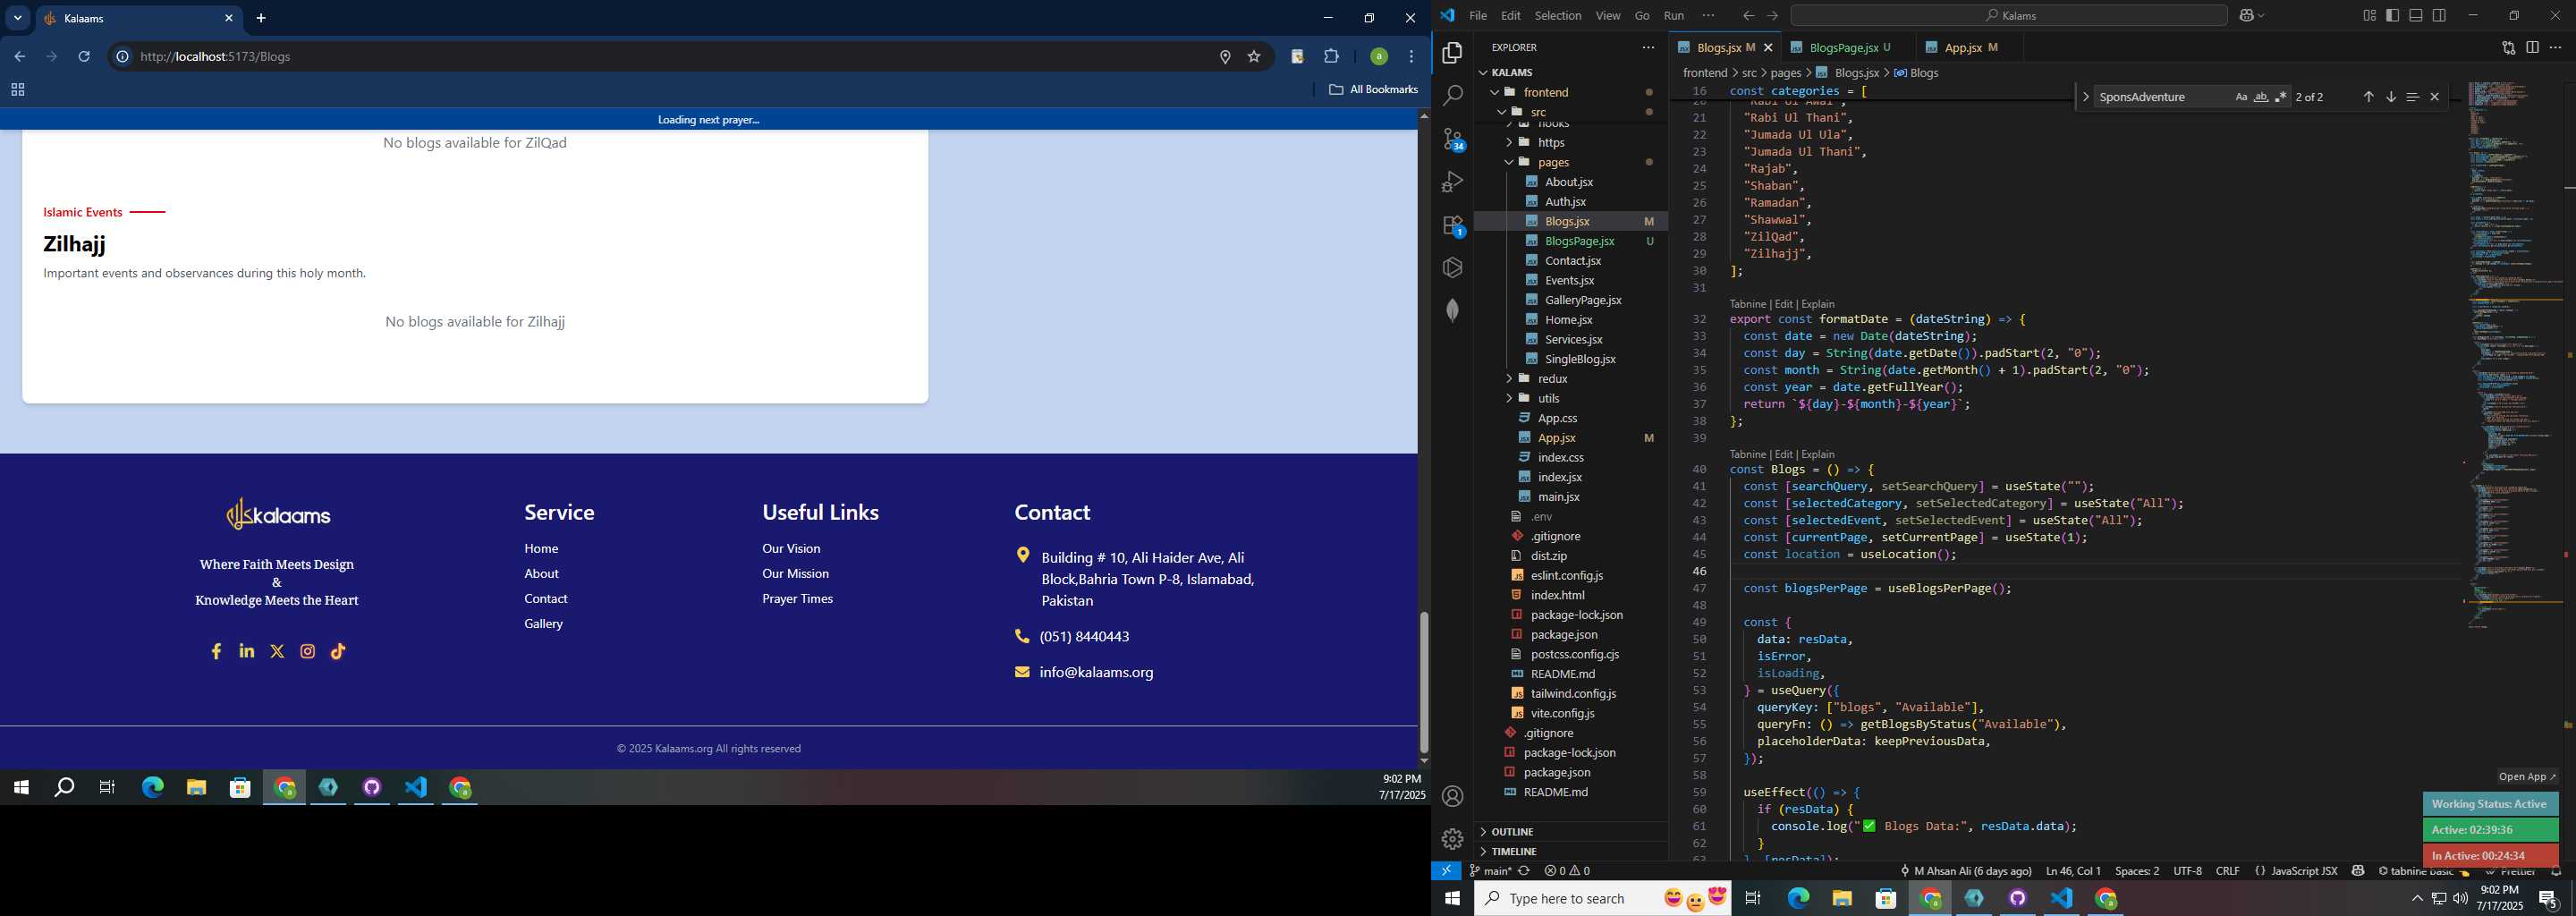The height and width of the screenshot is (916, 2576).
Task: Toggle Match Case in find widget
Action: click(x=2241, y=97)
